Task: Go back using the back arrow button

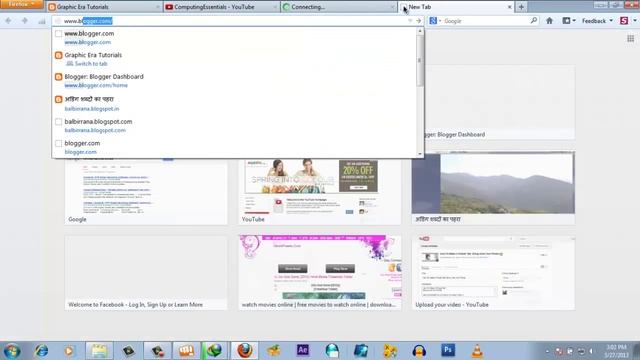Action: click(8, 21)
